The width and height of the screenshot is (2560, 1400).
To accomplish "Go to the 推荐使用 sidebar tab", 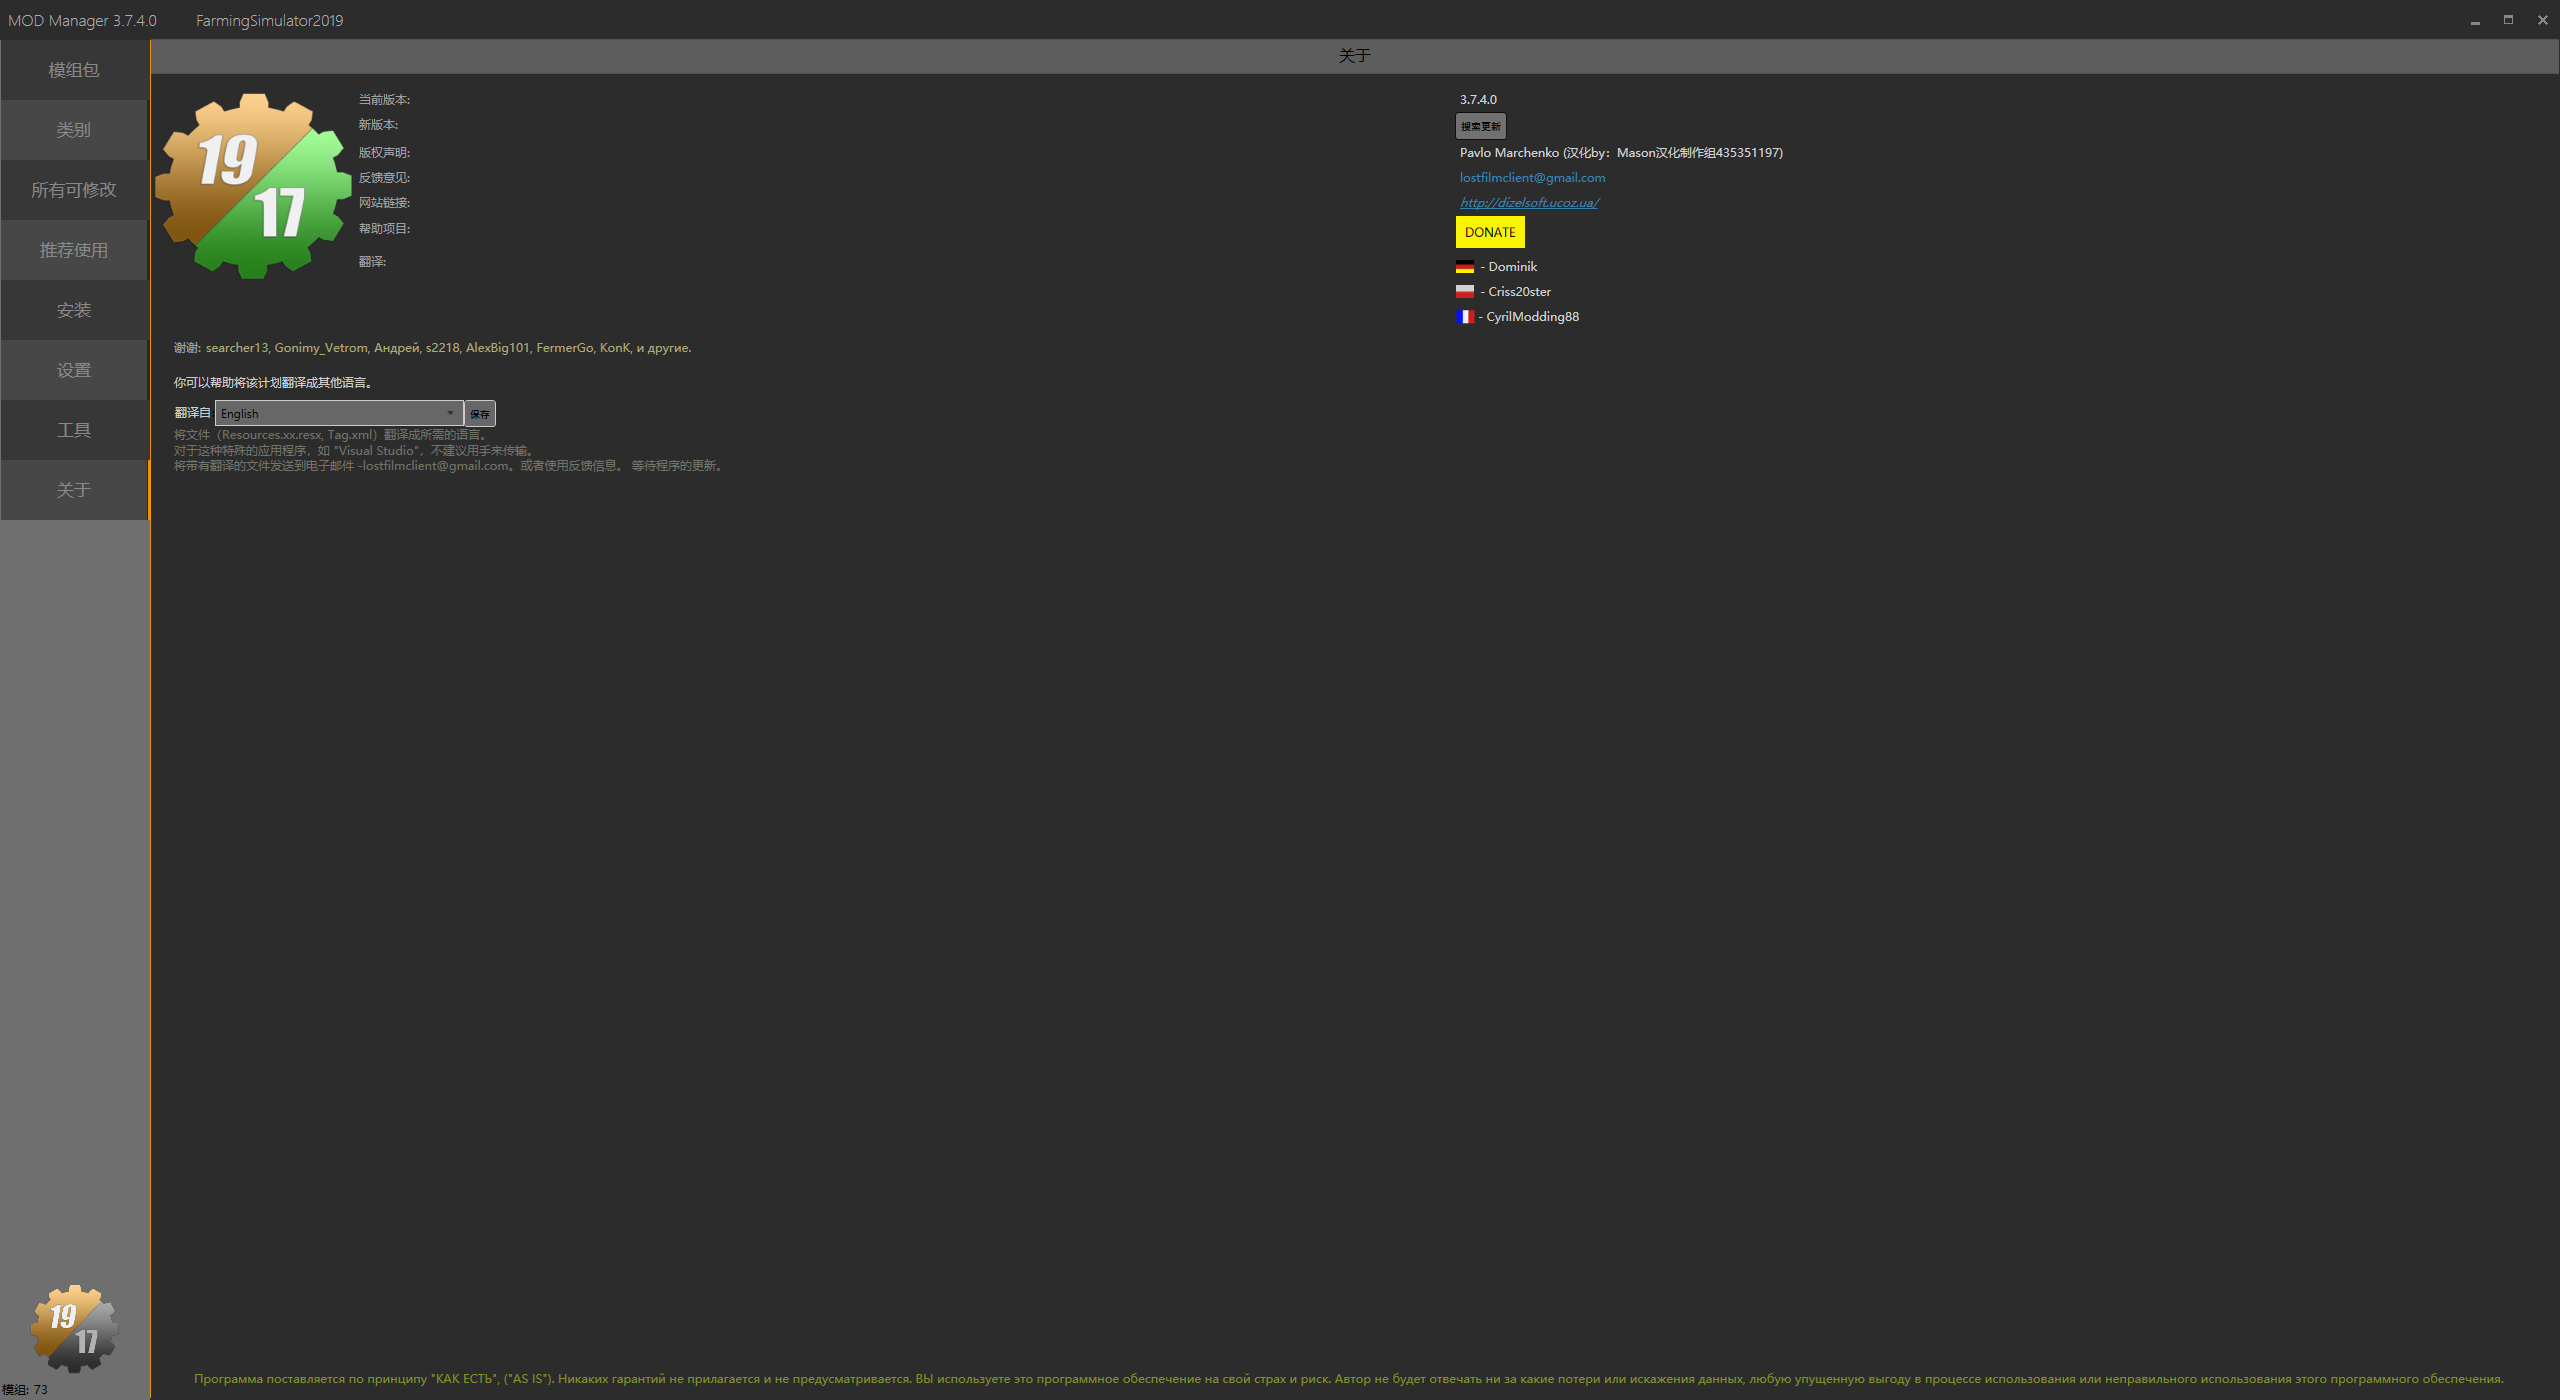I will click(x=74, y=250).
